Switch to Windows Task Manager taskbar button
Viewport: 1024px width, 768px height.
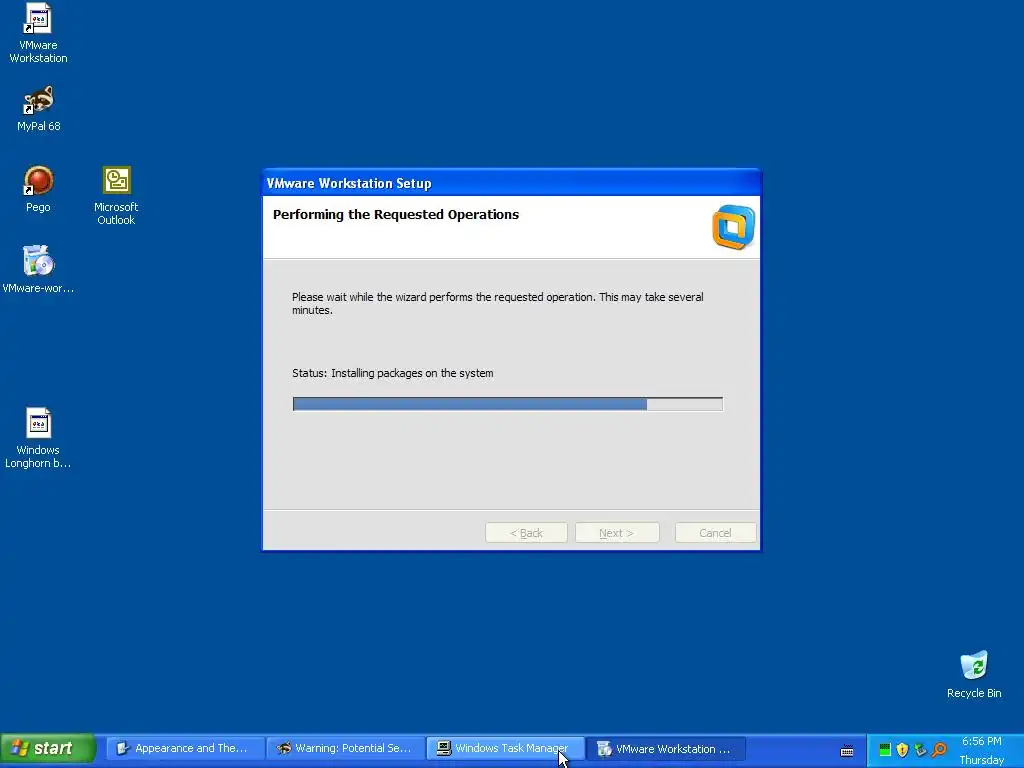tap(505, 748)
